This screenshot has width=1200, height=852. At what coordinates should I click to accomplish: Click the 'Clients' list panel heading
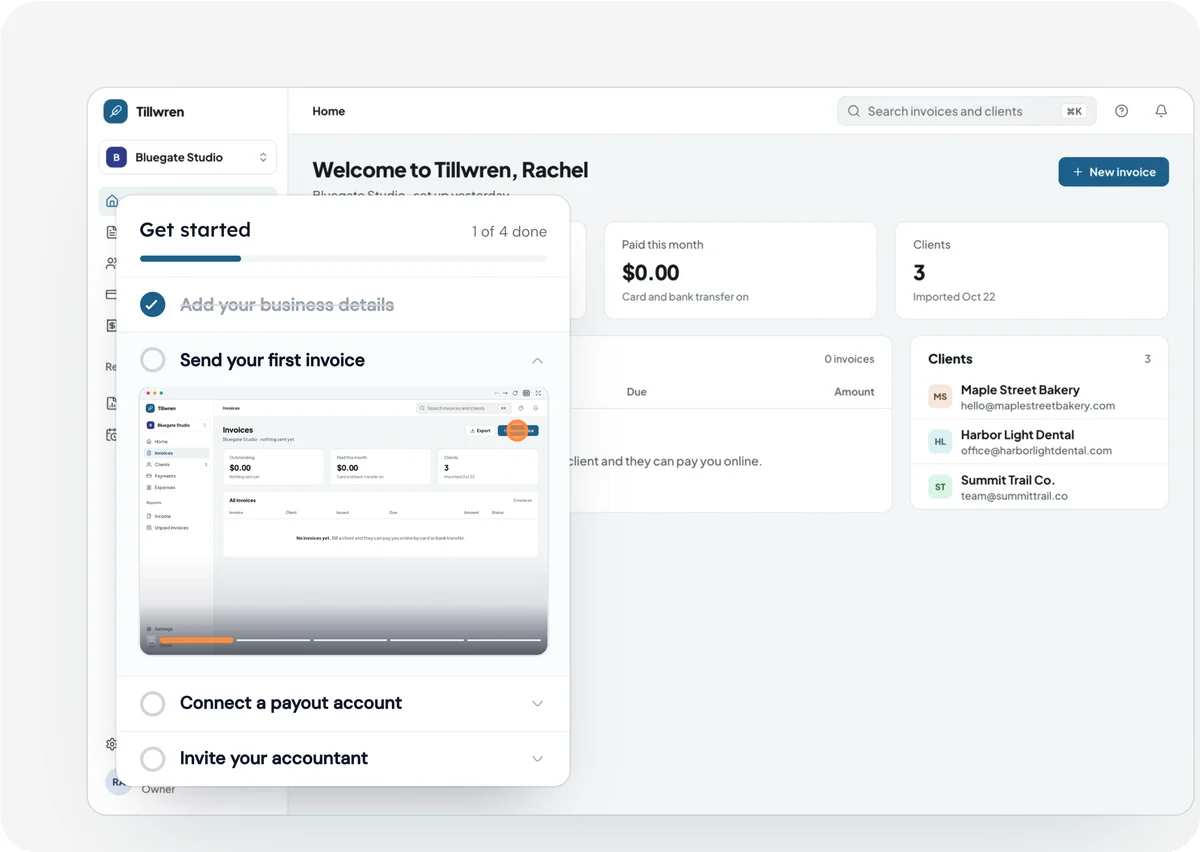click(x=950, y=359)
